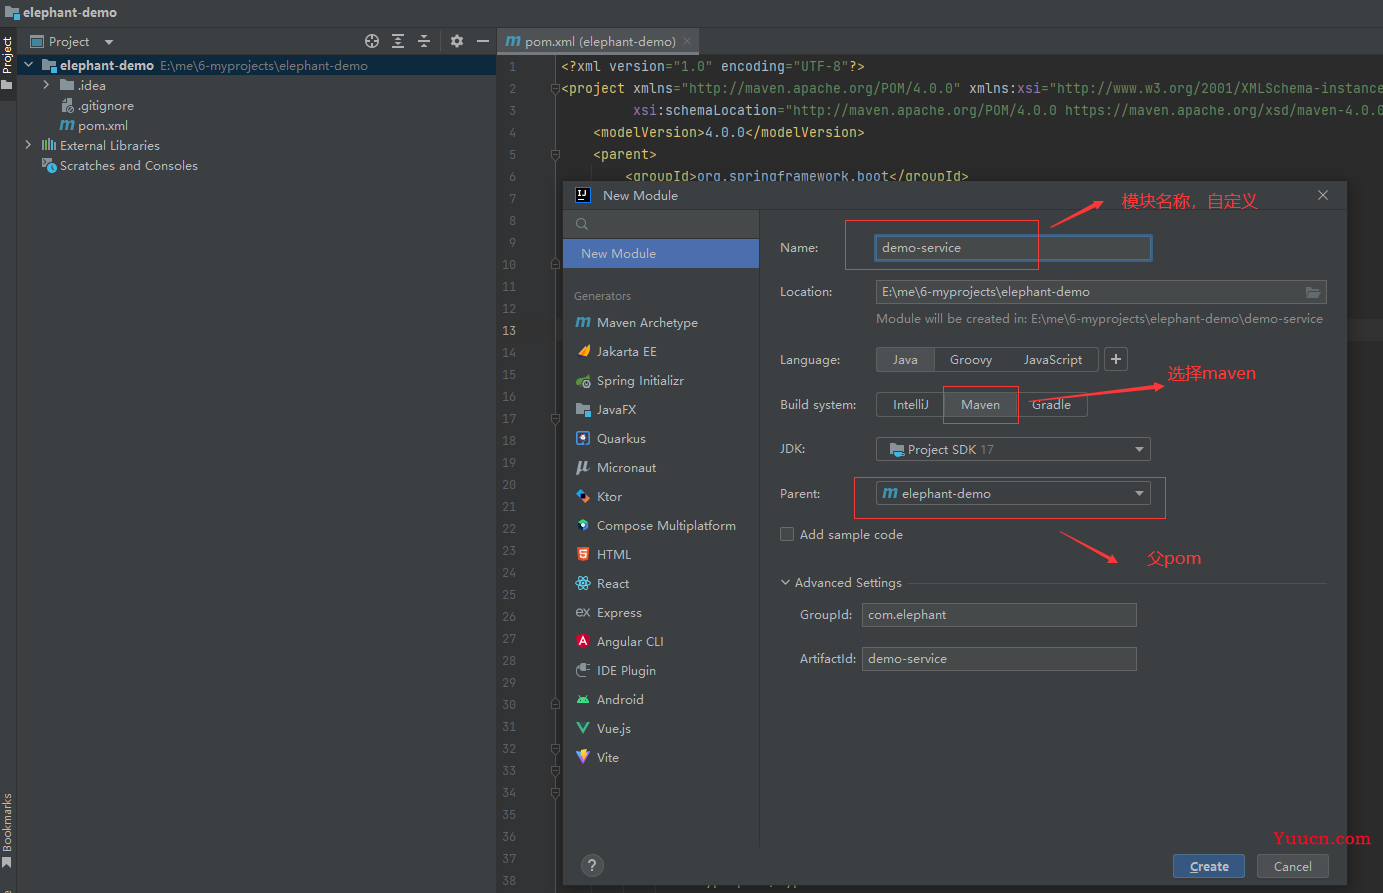This screenshot has width=1383, height=893.
Task: Open the Bookmarks side tool tab
Action: point(7,830)
